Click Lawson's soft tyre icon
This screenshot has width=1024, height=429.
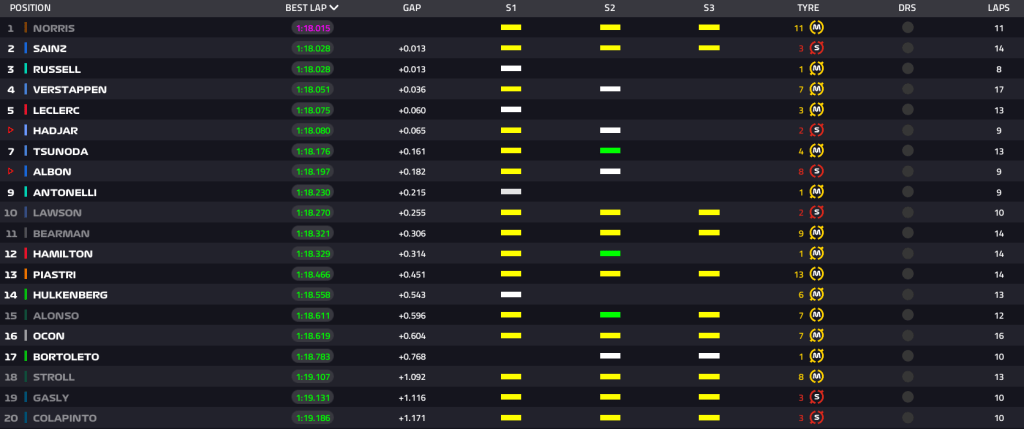pyautogui.click(x=816, y=212)
